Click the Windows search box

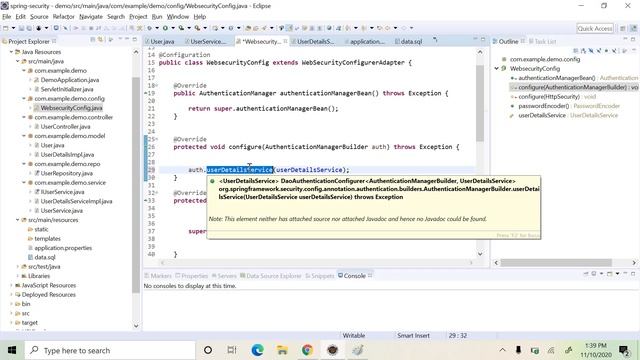[110, 350]
